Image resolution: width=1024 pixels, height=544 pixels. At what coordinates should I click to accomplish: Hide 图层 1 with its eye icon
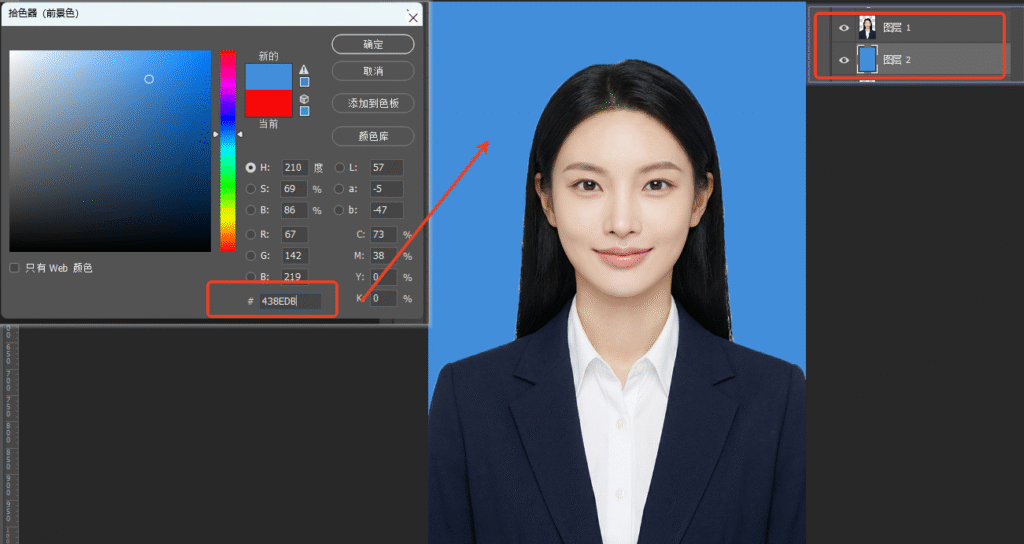tap(844, 28)
